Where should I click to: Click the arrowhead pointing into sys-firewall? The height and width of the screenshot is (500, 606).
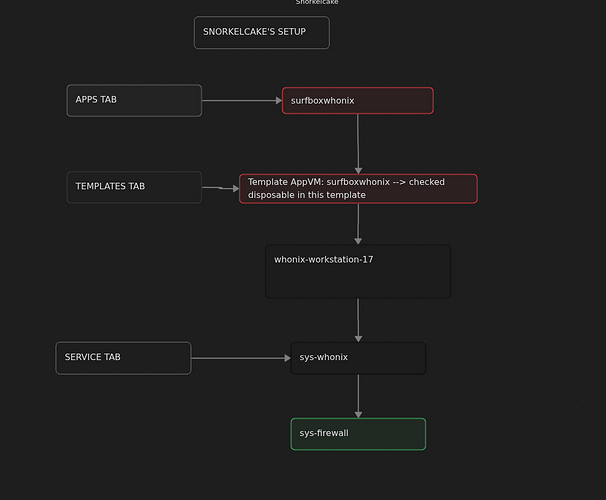(x=358, y=414)
